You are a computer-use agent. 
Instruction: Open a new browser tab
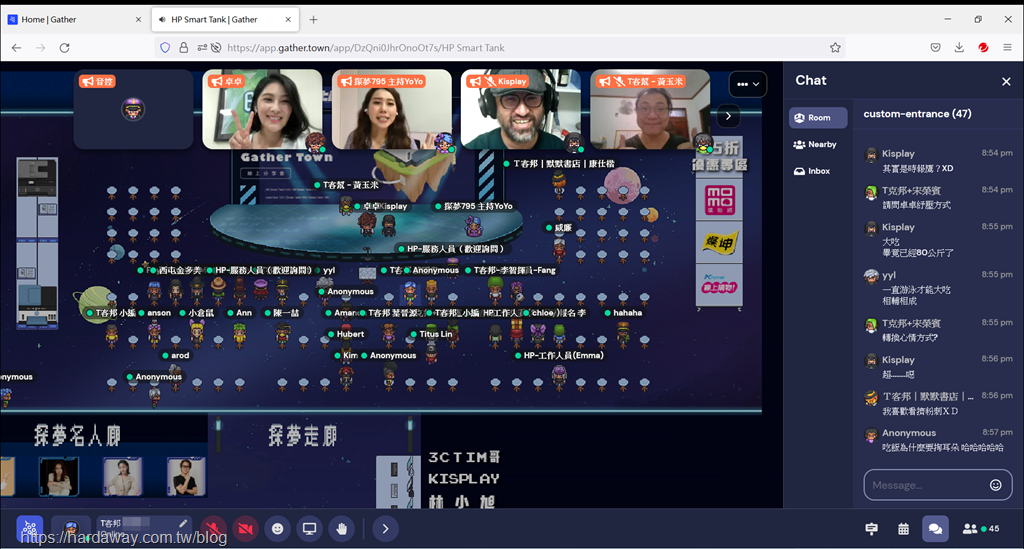click(x=313, y=20)
